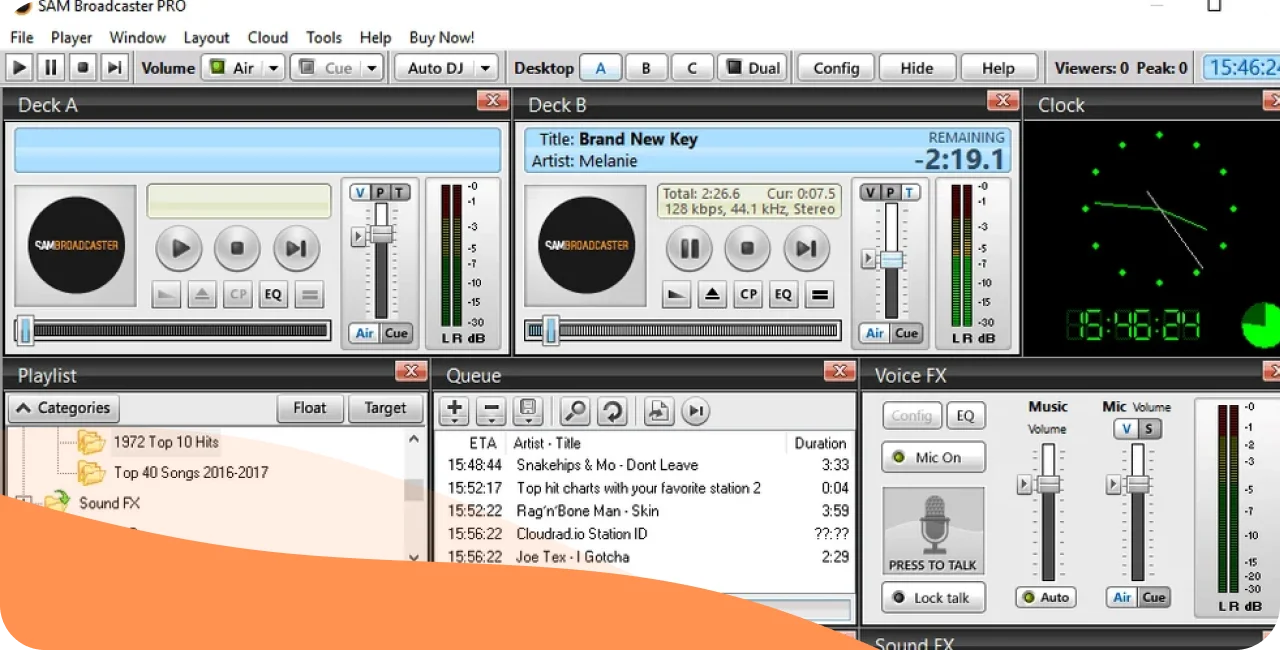Open the EQ on Deck B

pos(783,295)
